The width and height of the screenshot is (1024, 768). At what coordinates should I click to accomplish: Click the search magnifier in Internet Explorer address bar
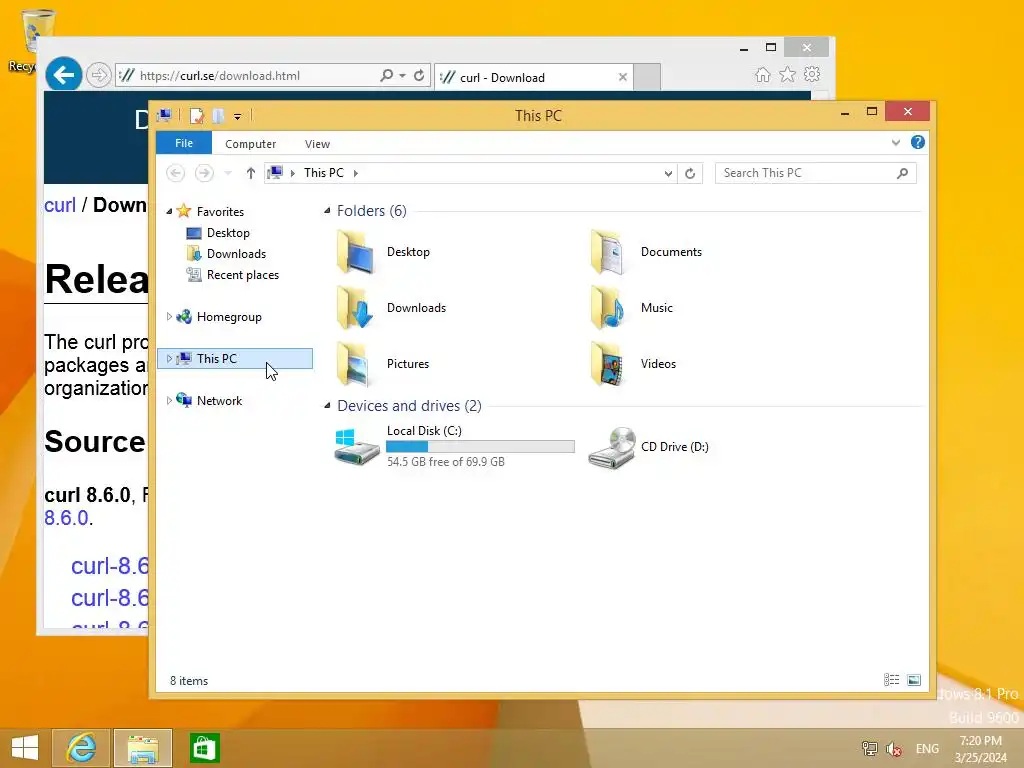point(387,75)
